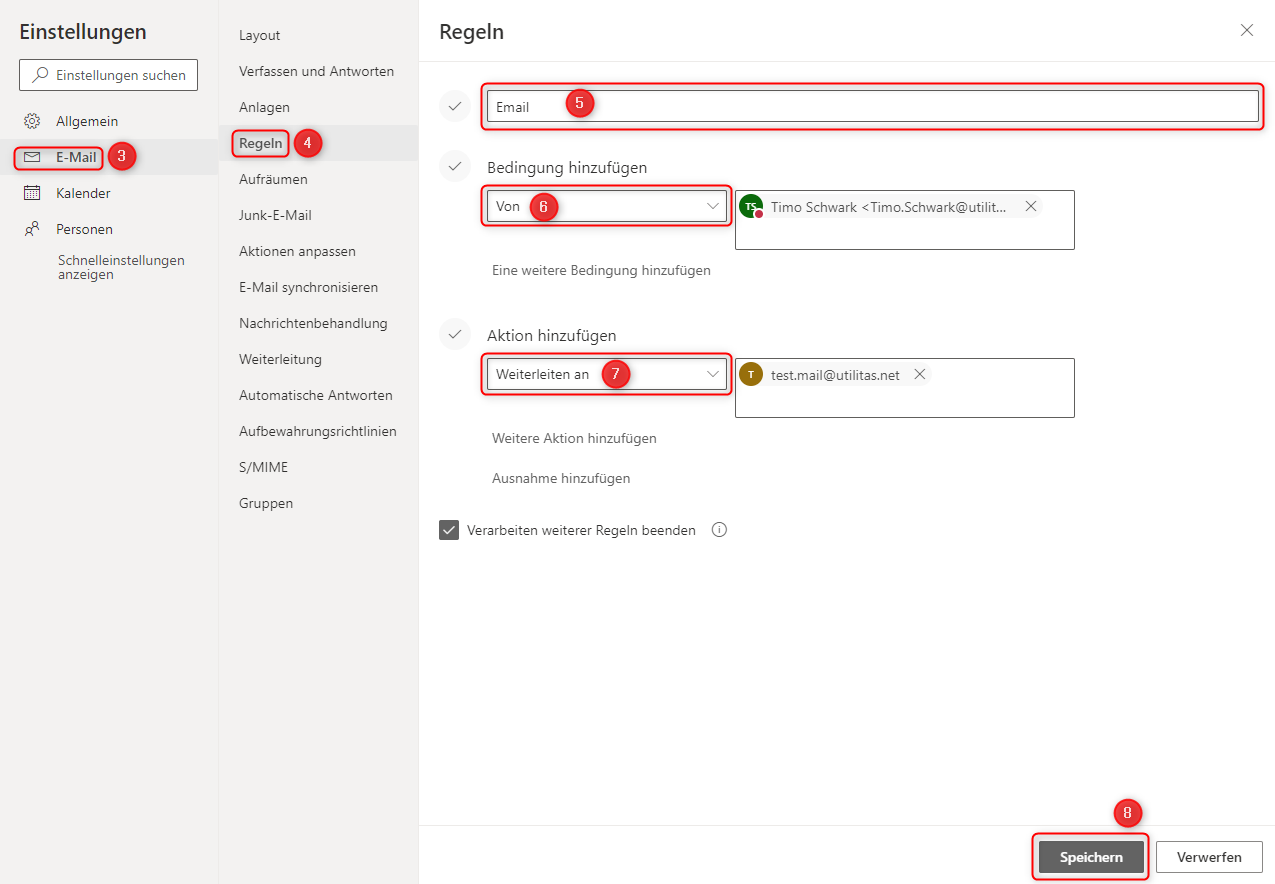Click the Verwerfen button
The image size is (1275, 884).
[x=1209, y=857]
